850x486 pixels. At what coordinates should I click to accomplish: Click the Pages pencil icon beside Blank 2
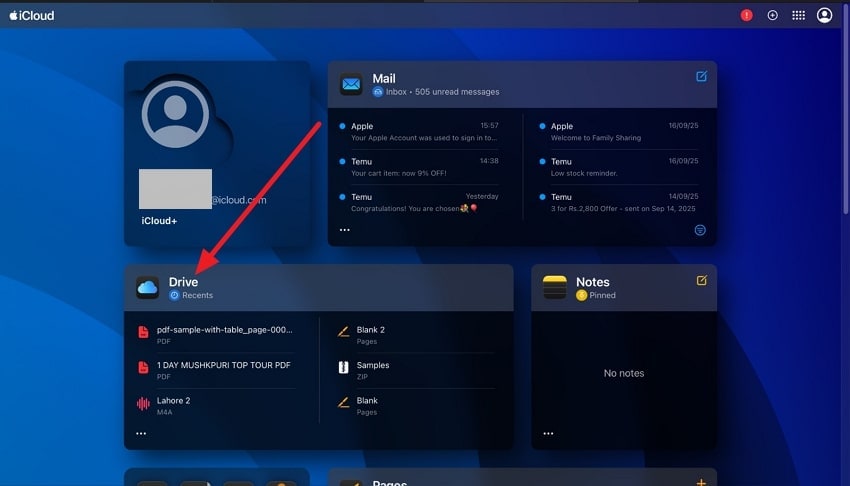click(343, 332)
